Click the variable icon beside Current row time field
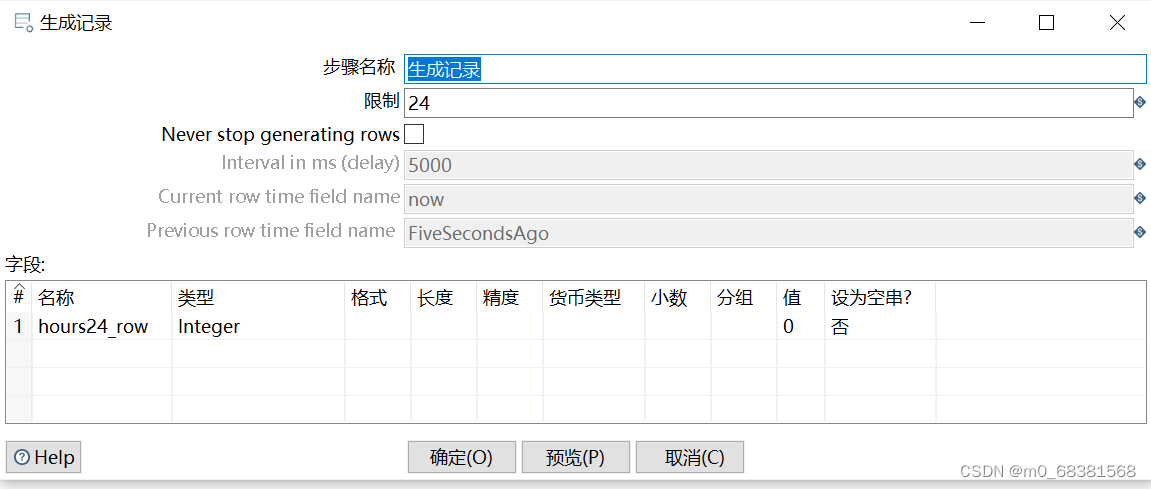Image resolution: width=1151 pixels, height=489 pixels. pyautogui.click(x=1140, y=198)
